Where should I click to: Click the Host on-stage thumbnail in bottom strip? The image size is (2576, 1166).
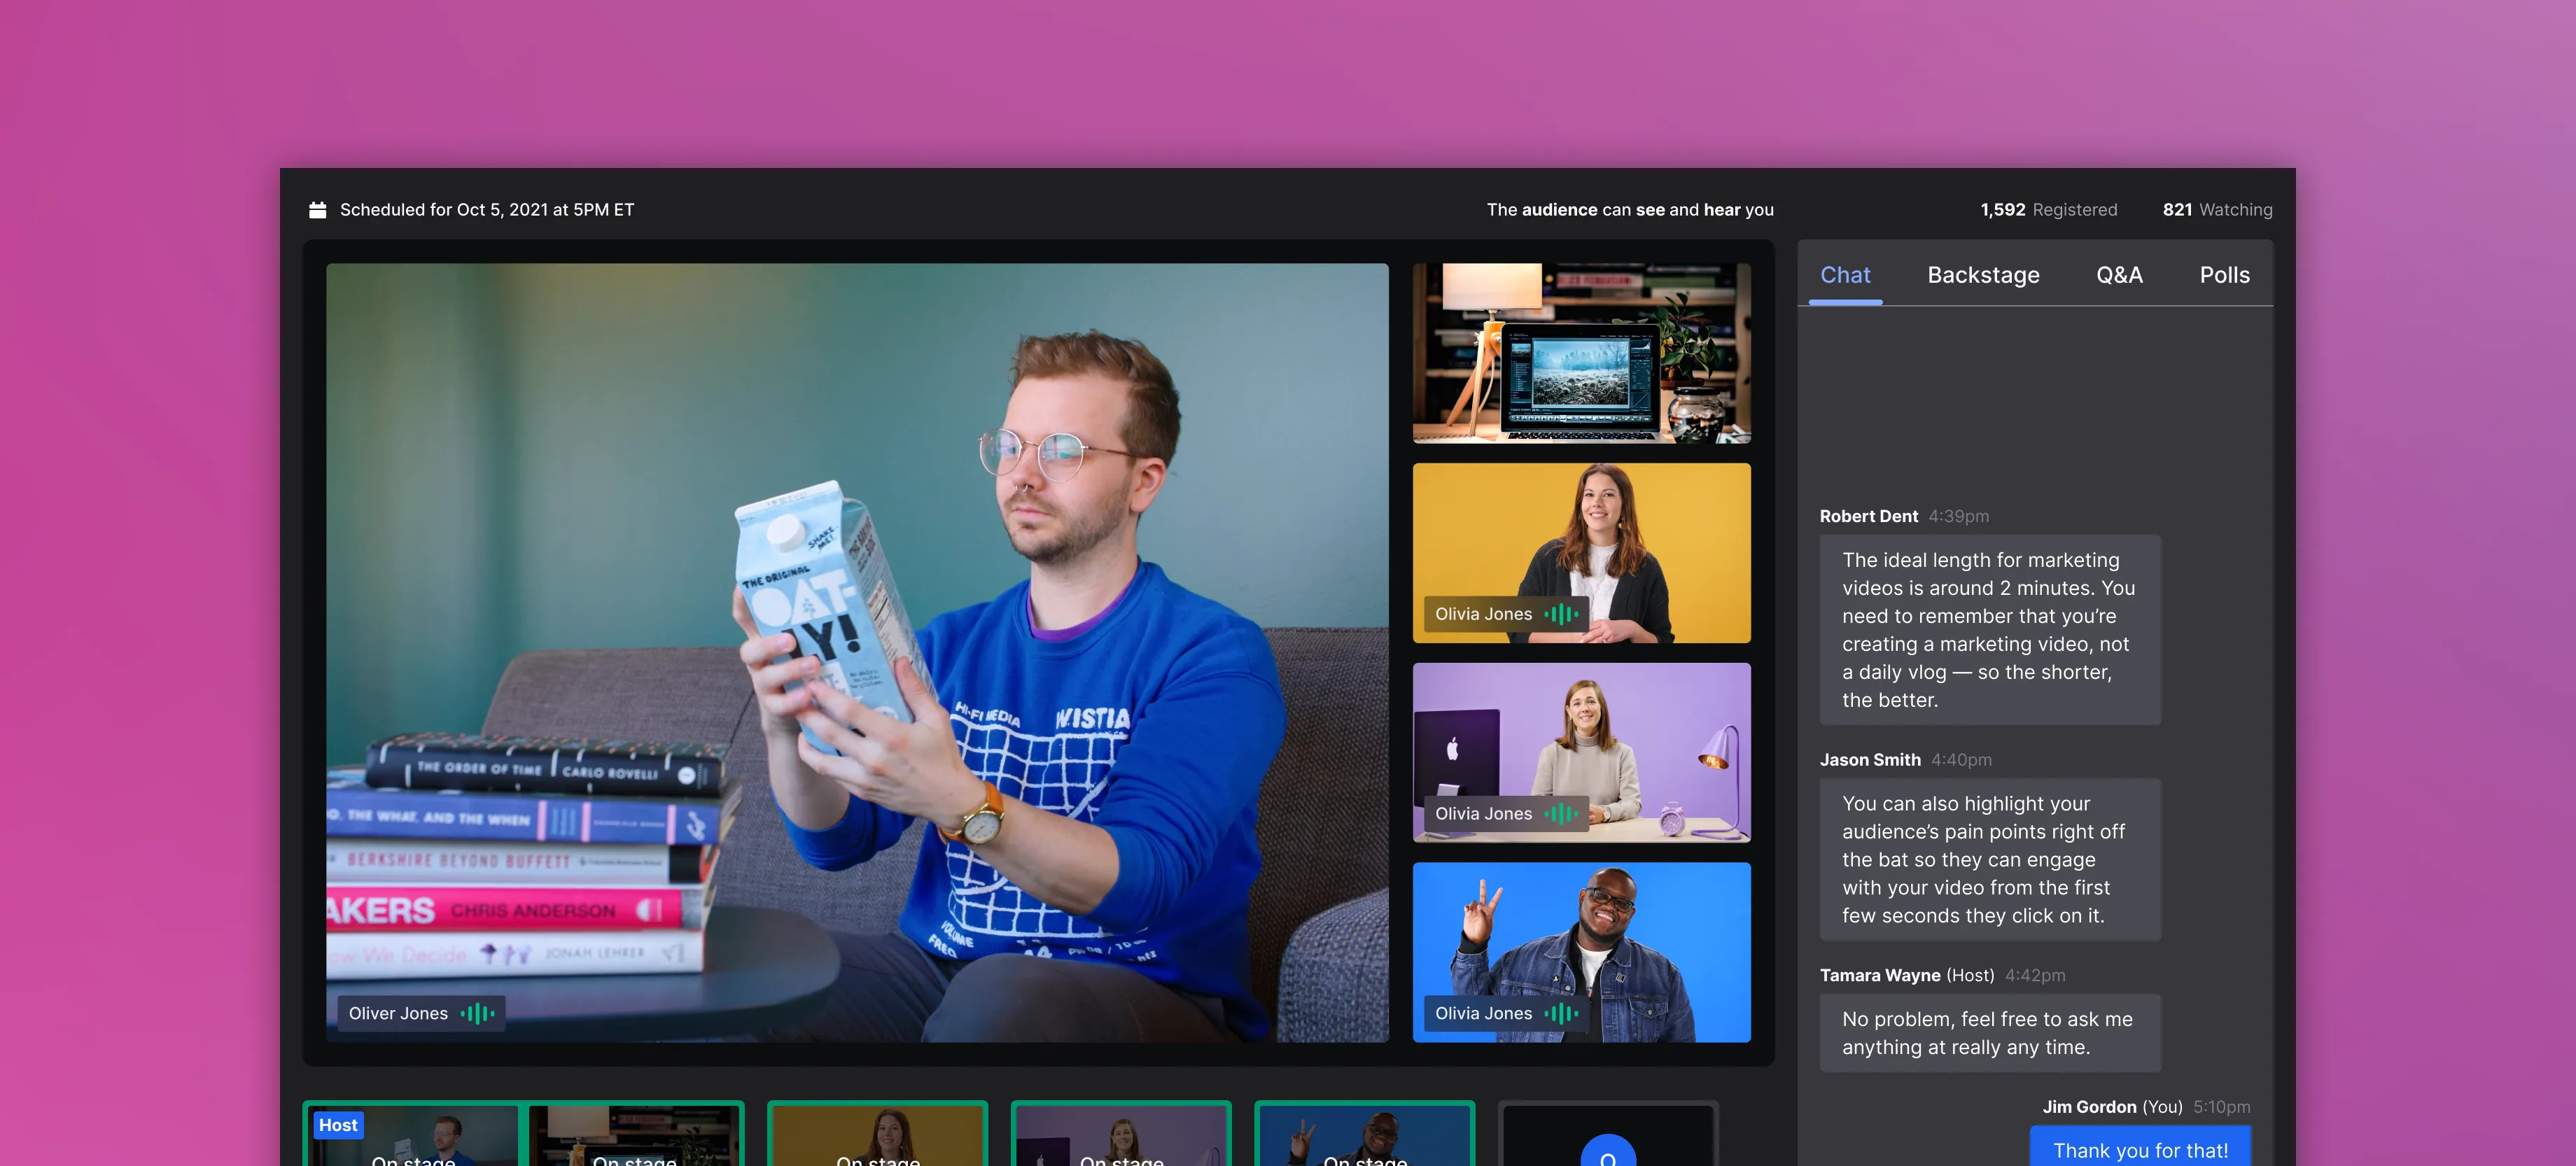pos(413,1135)
